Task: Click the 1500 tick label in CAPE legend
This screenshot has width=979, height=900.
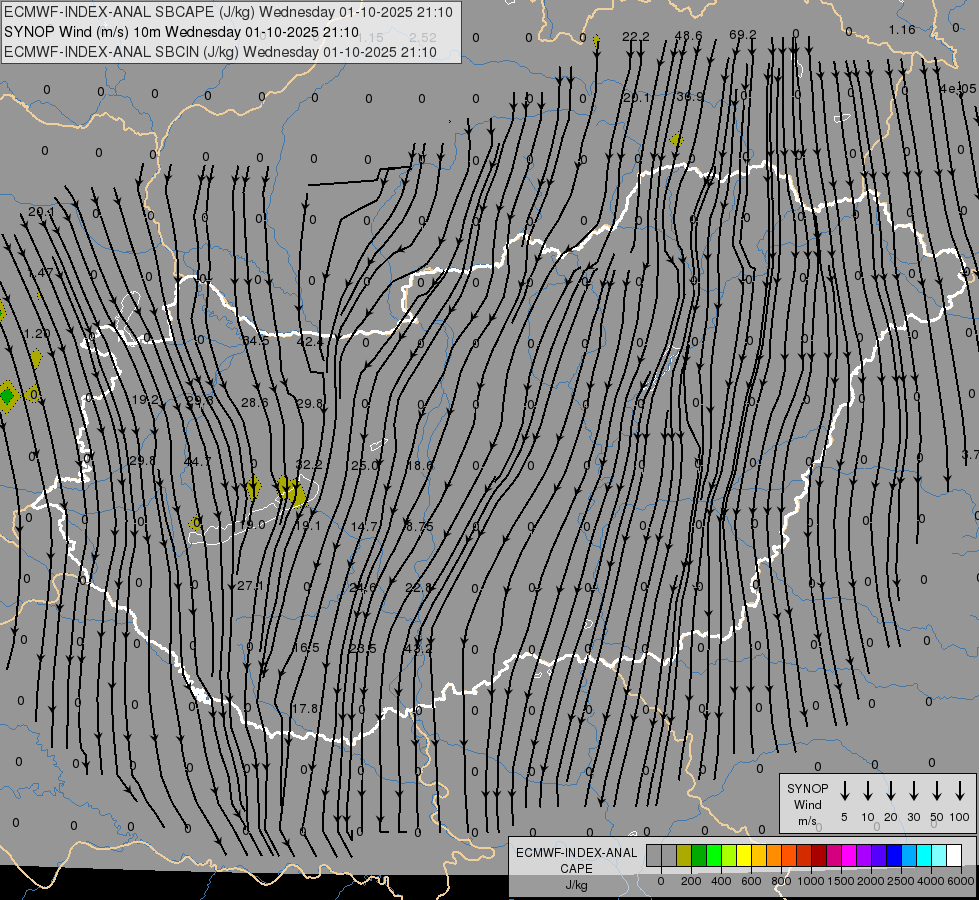Action: [x=840, y=881]
